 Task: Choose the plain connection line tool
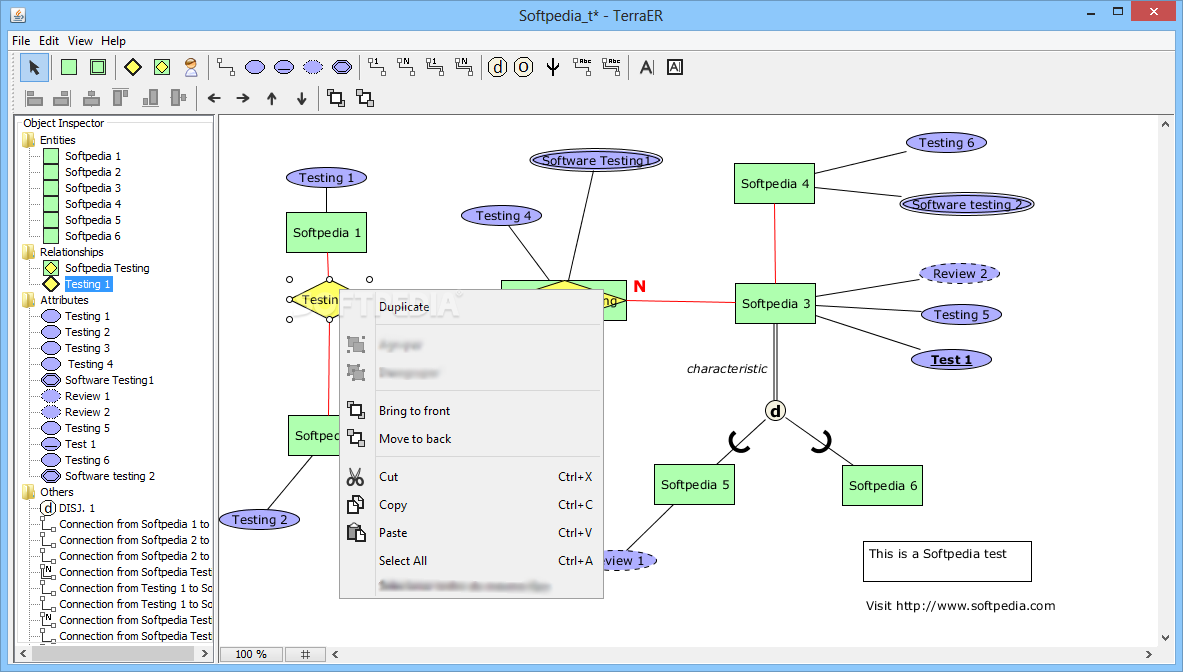226,67
